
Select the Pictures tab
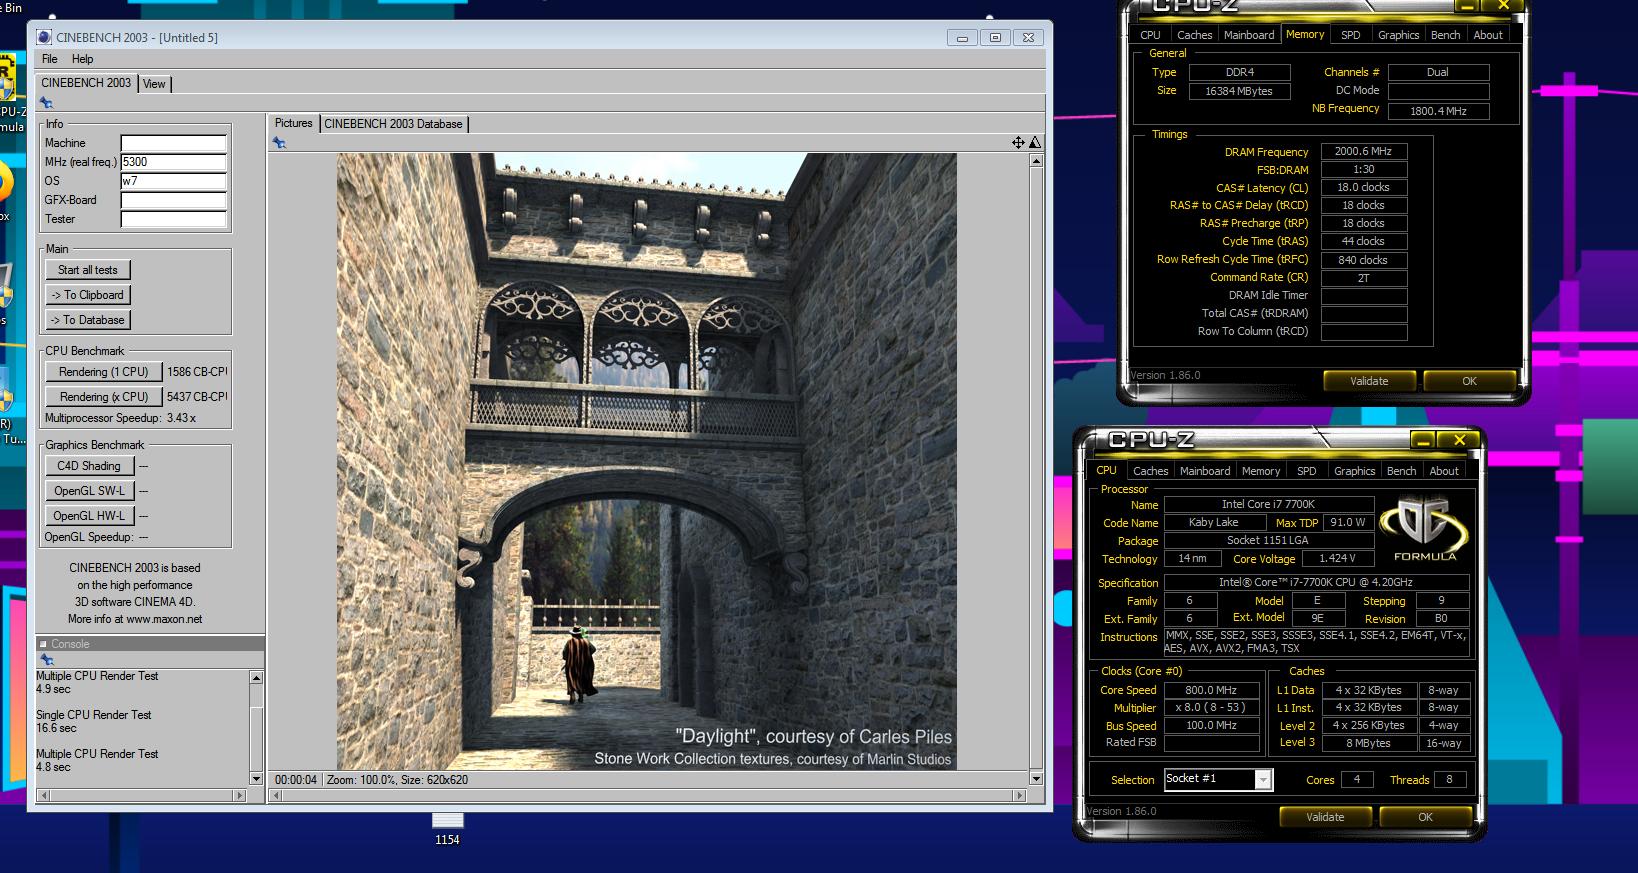(x=294, y=123)
